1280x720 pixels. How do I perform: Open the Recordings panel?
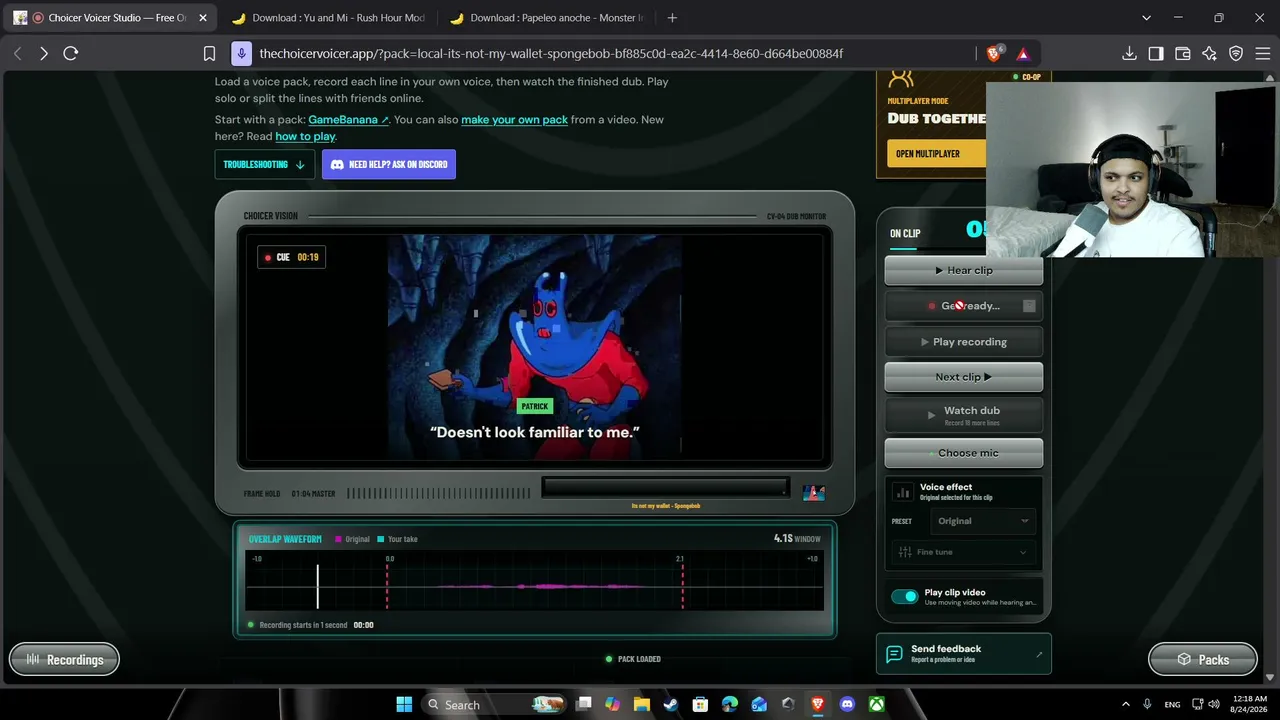point(64,659)
